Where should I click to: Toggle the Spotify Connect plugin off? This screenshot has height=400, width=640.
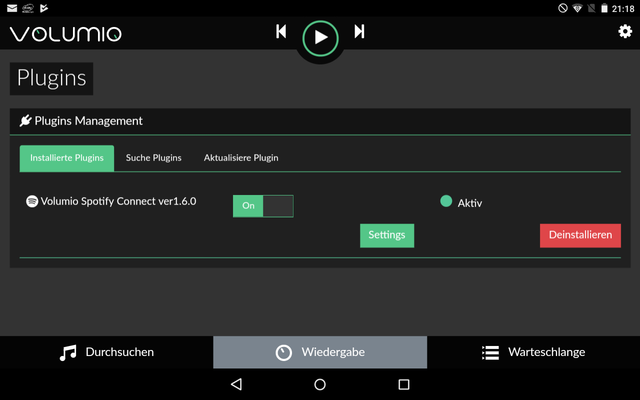tap(263, 206)
